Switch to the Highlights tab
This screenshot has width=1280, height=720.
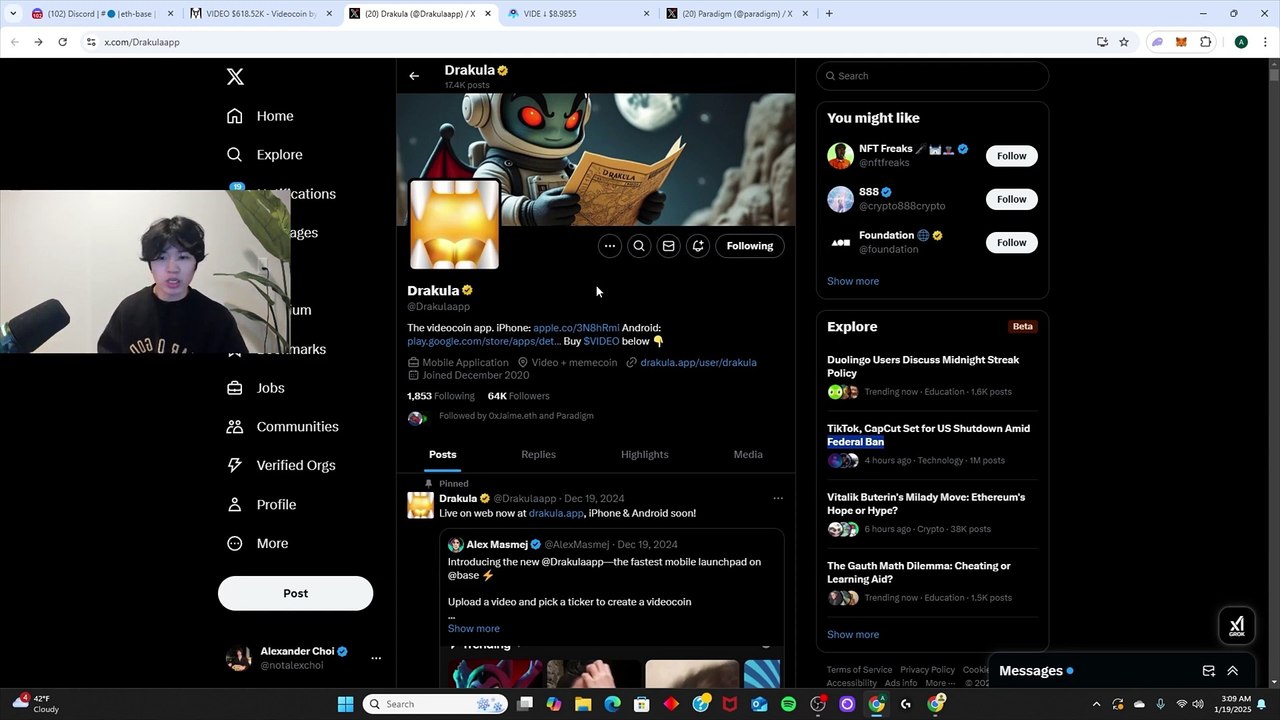(x=644, y=455)
